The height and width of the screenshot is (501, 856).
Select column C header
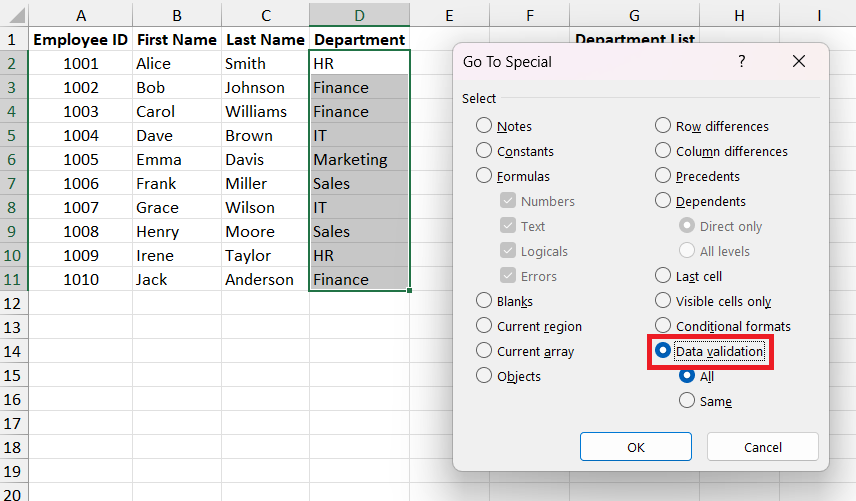265,15
